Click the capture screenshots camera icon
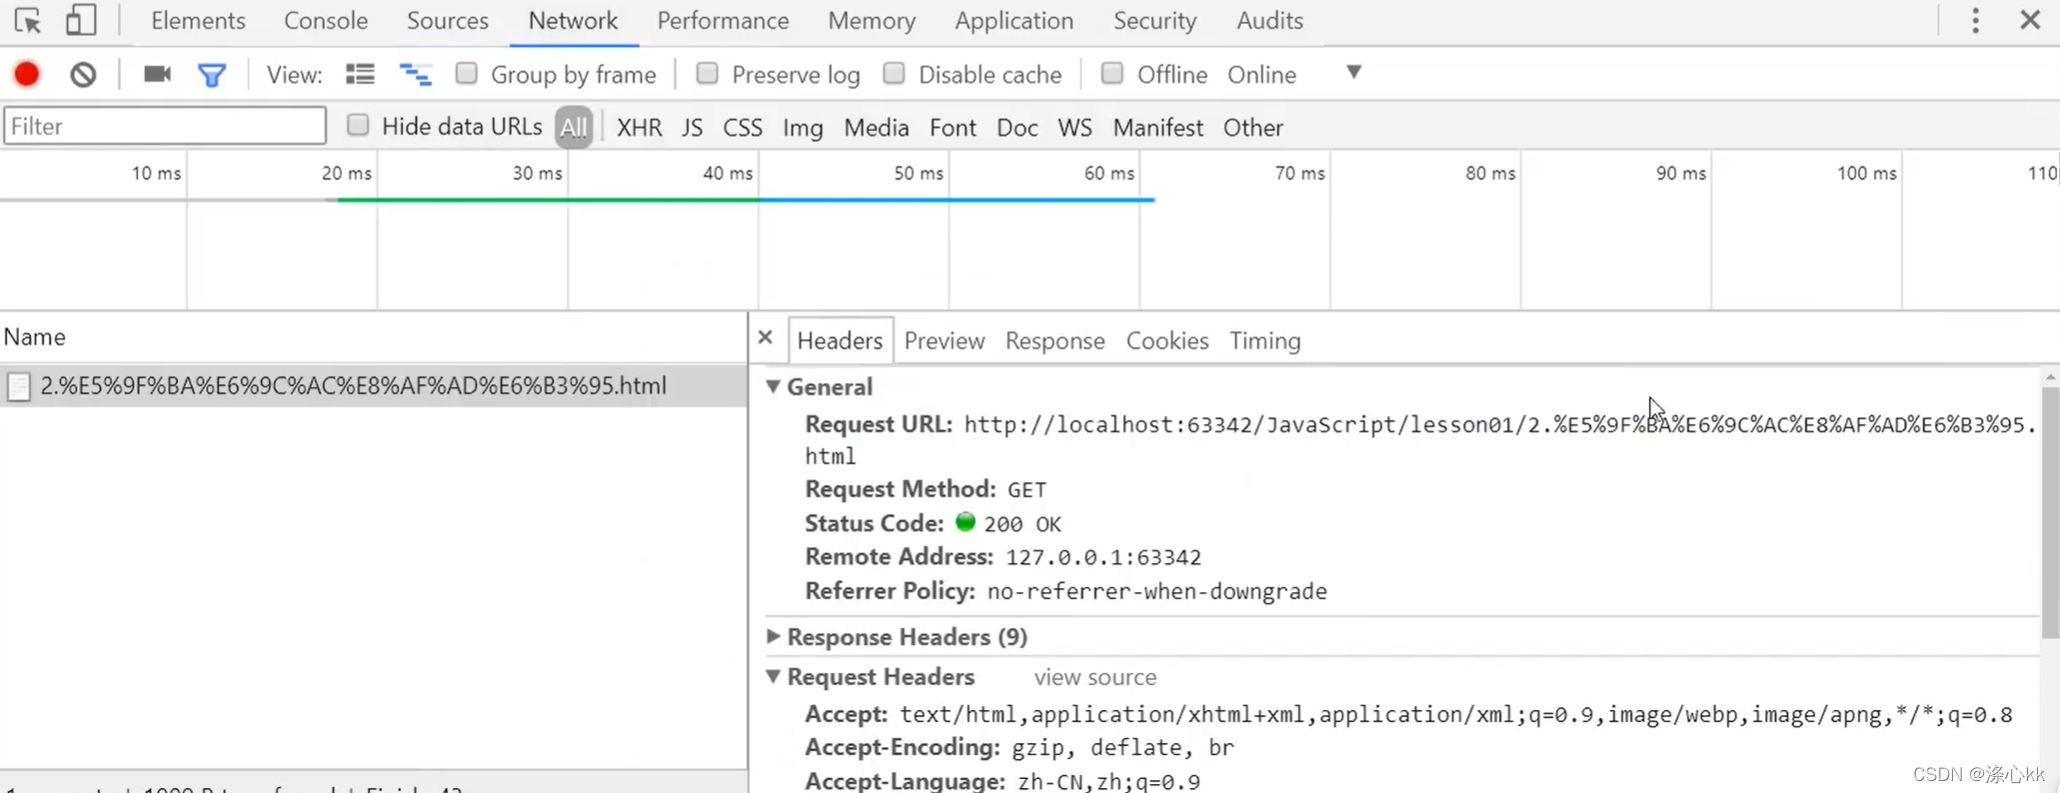The height and width of the screenshot is (793, 2060). click(157, 74)
